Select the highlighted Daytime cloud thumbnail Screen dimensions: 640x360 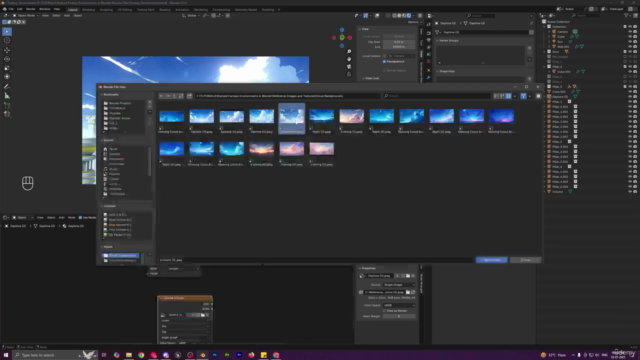coord(292,118)
